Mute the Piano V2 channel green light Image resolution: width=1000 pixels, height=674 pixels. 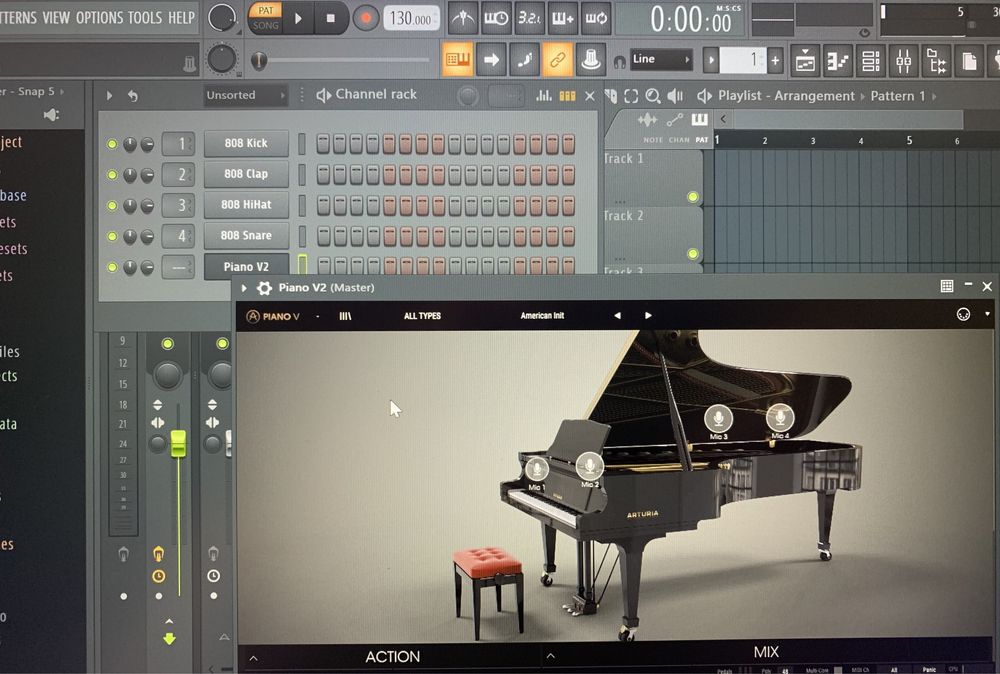click(x=112, y=267)
